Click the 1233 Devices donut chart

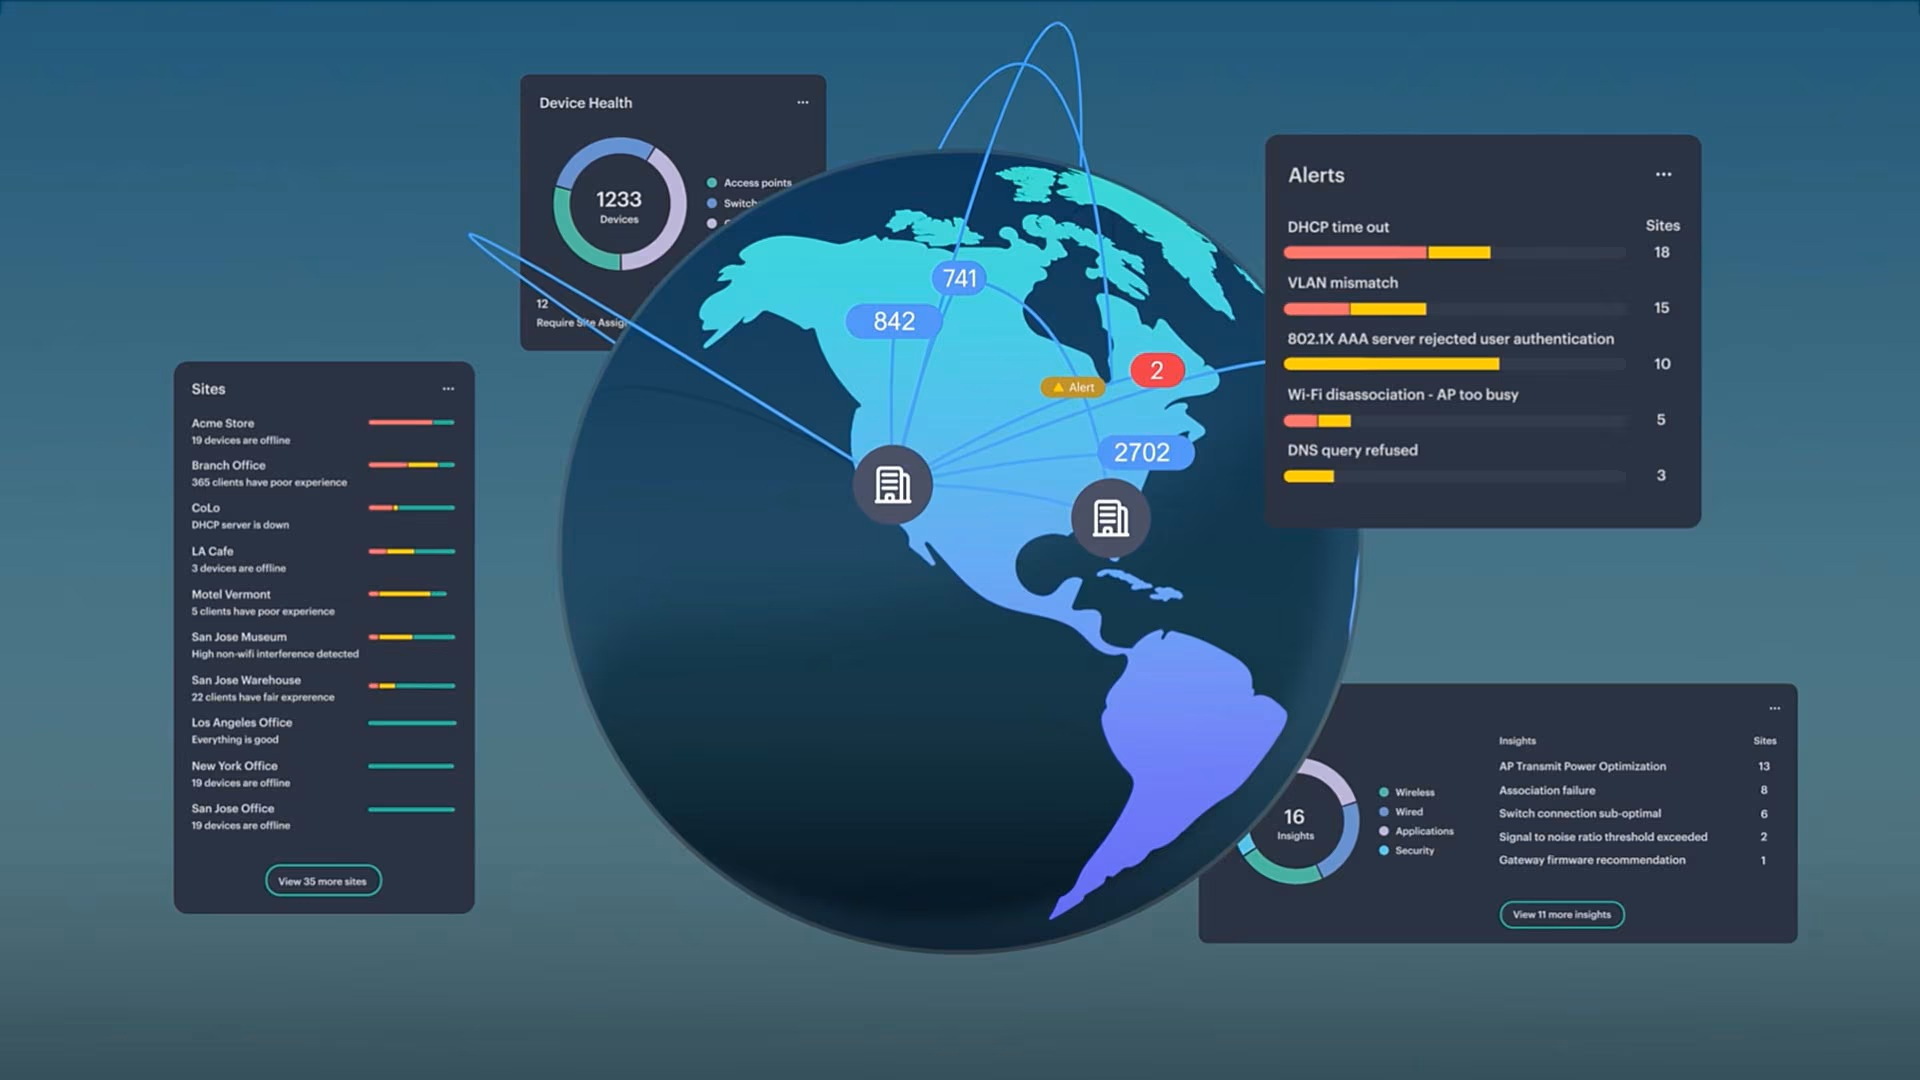pyautogui.click(x=619, y=205)
